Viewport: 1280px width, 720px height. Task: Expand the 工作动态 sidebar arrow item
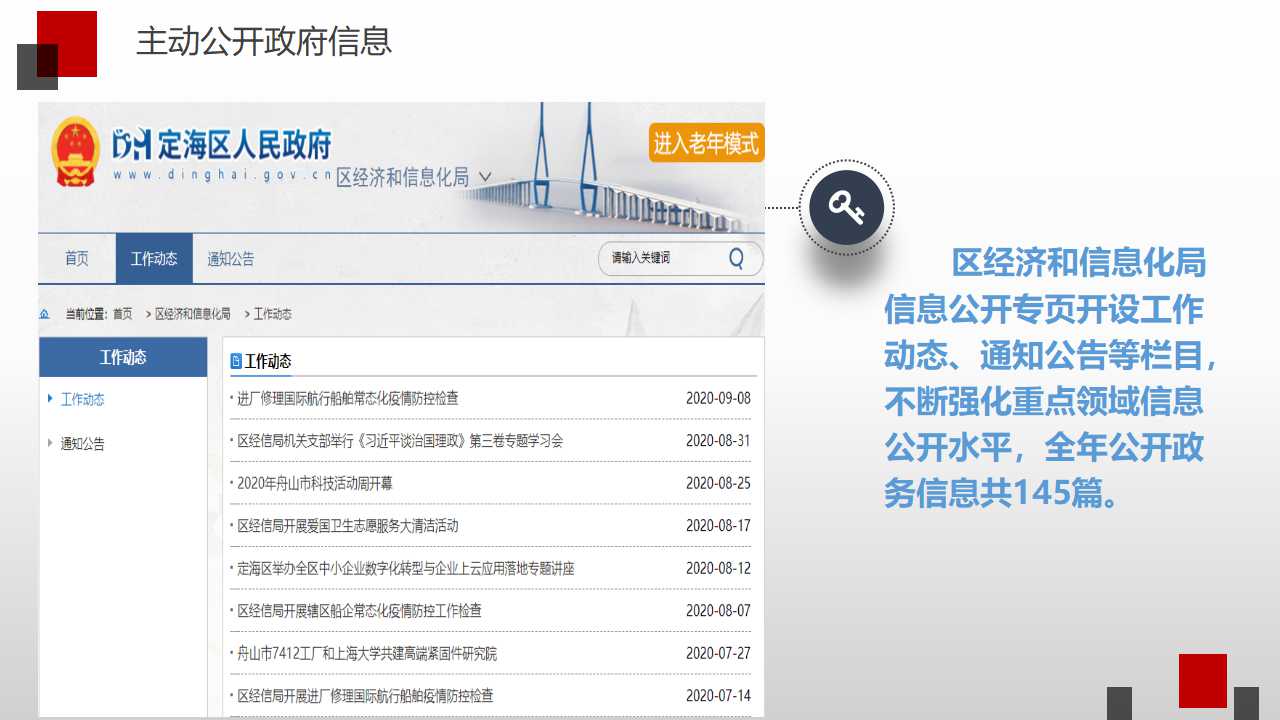coord(51,399)
